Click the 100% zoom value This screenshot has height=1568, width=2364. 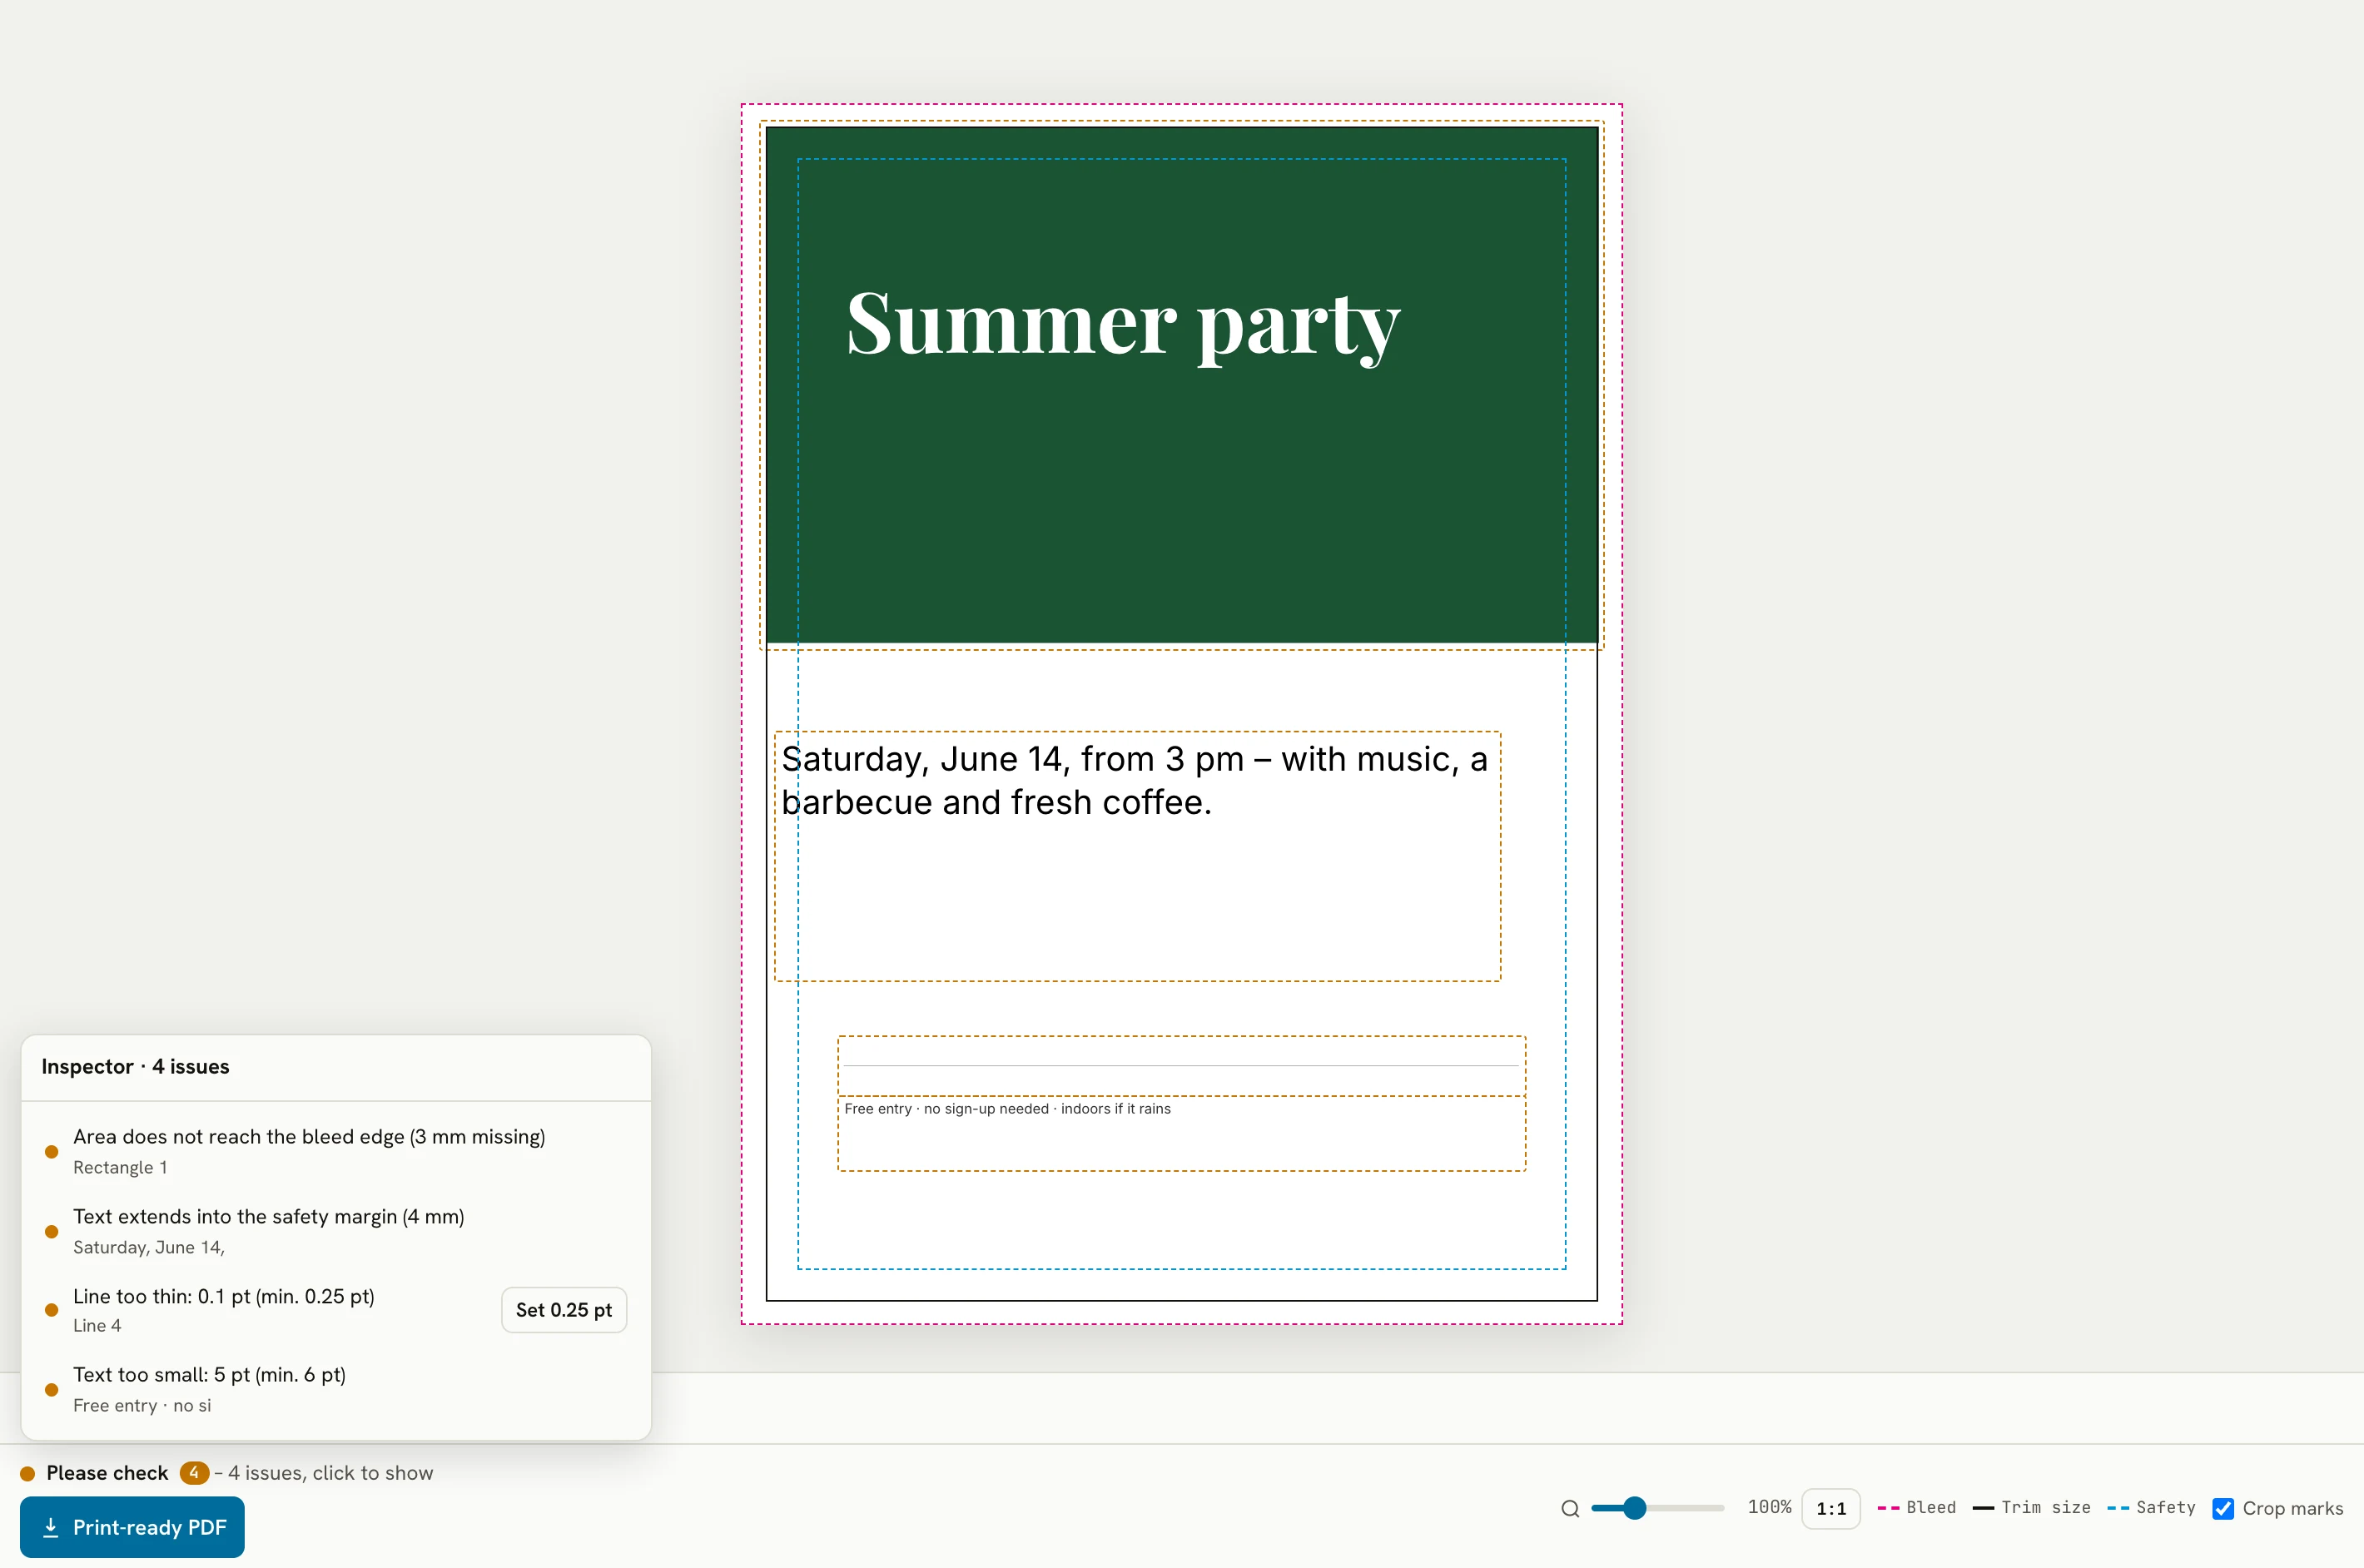[x=1769, y=1507]
